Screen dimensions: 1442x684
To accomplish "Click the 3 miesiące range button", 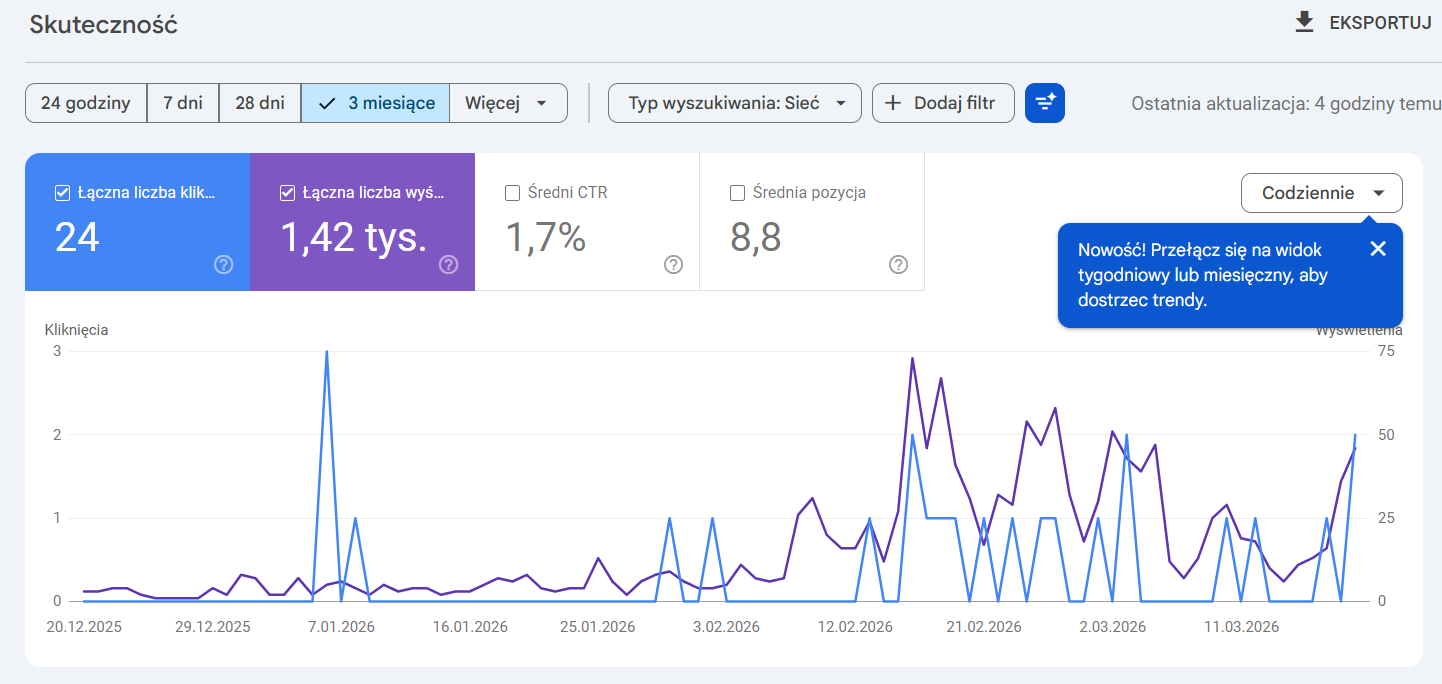I will (x=375, y=103).
